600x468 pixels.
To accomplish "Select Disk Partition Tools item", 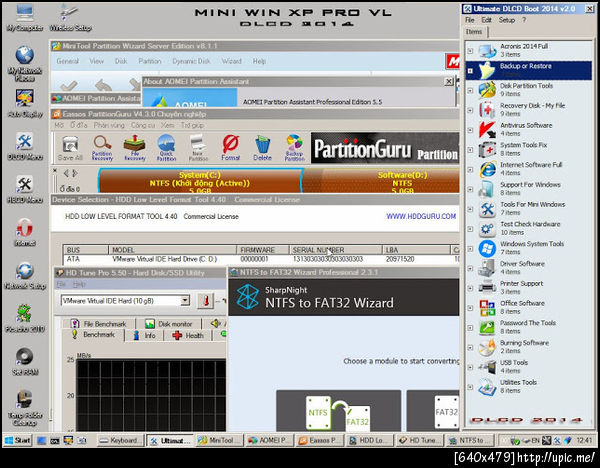I will pos(528,90).
